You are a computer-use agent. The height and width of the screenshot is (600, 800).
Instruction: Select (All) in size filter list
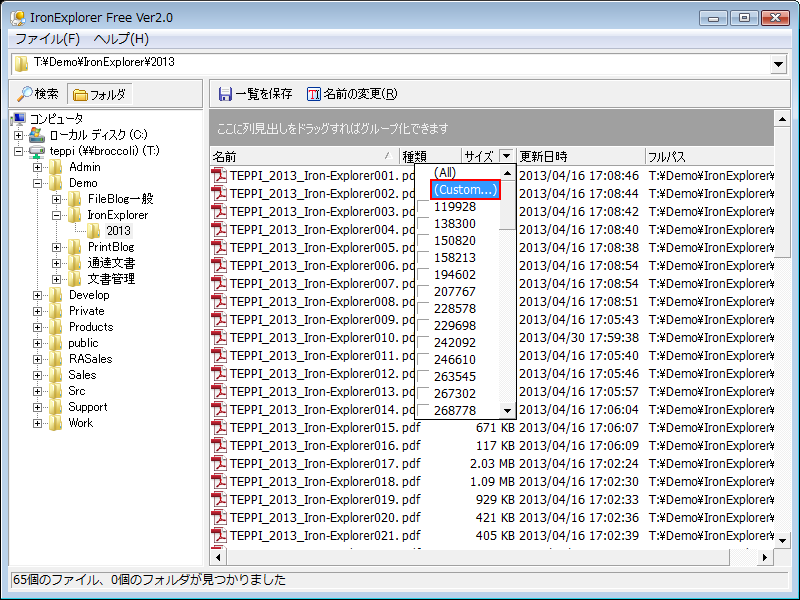pos(445,172)
